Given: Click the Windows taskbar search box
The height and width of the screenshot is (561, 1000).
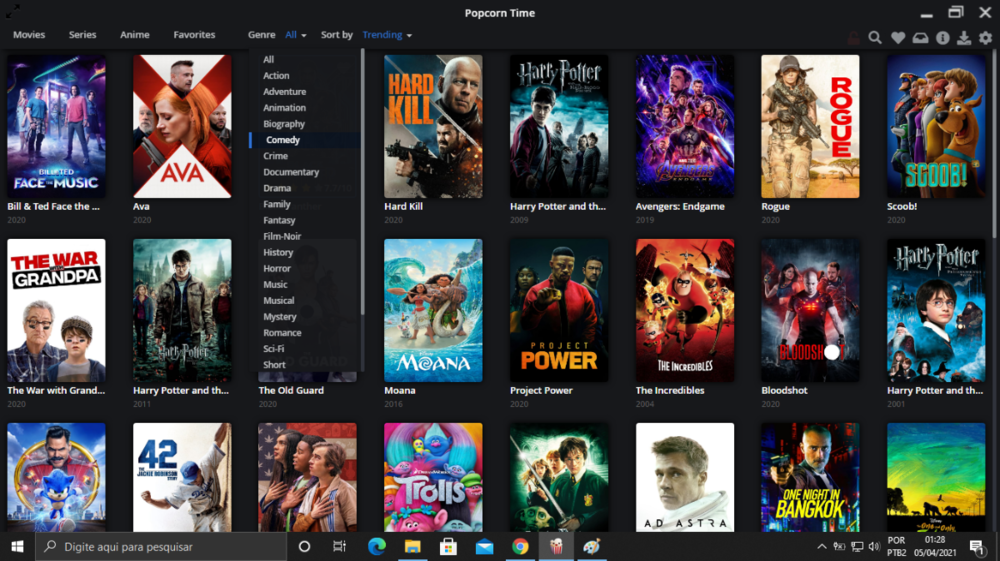Looking at the screenshot, I should pyautogui.click(x=161, y=546).
